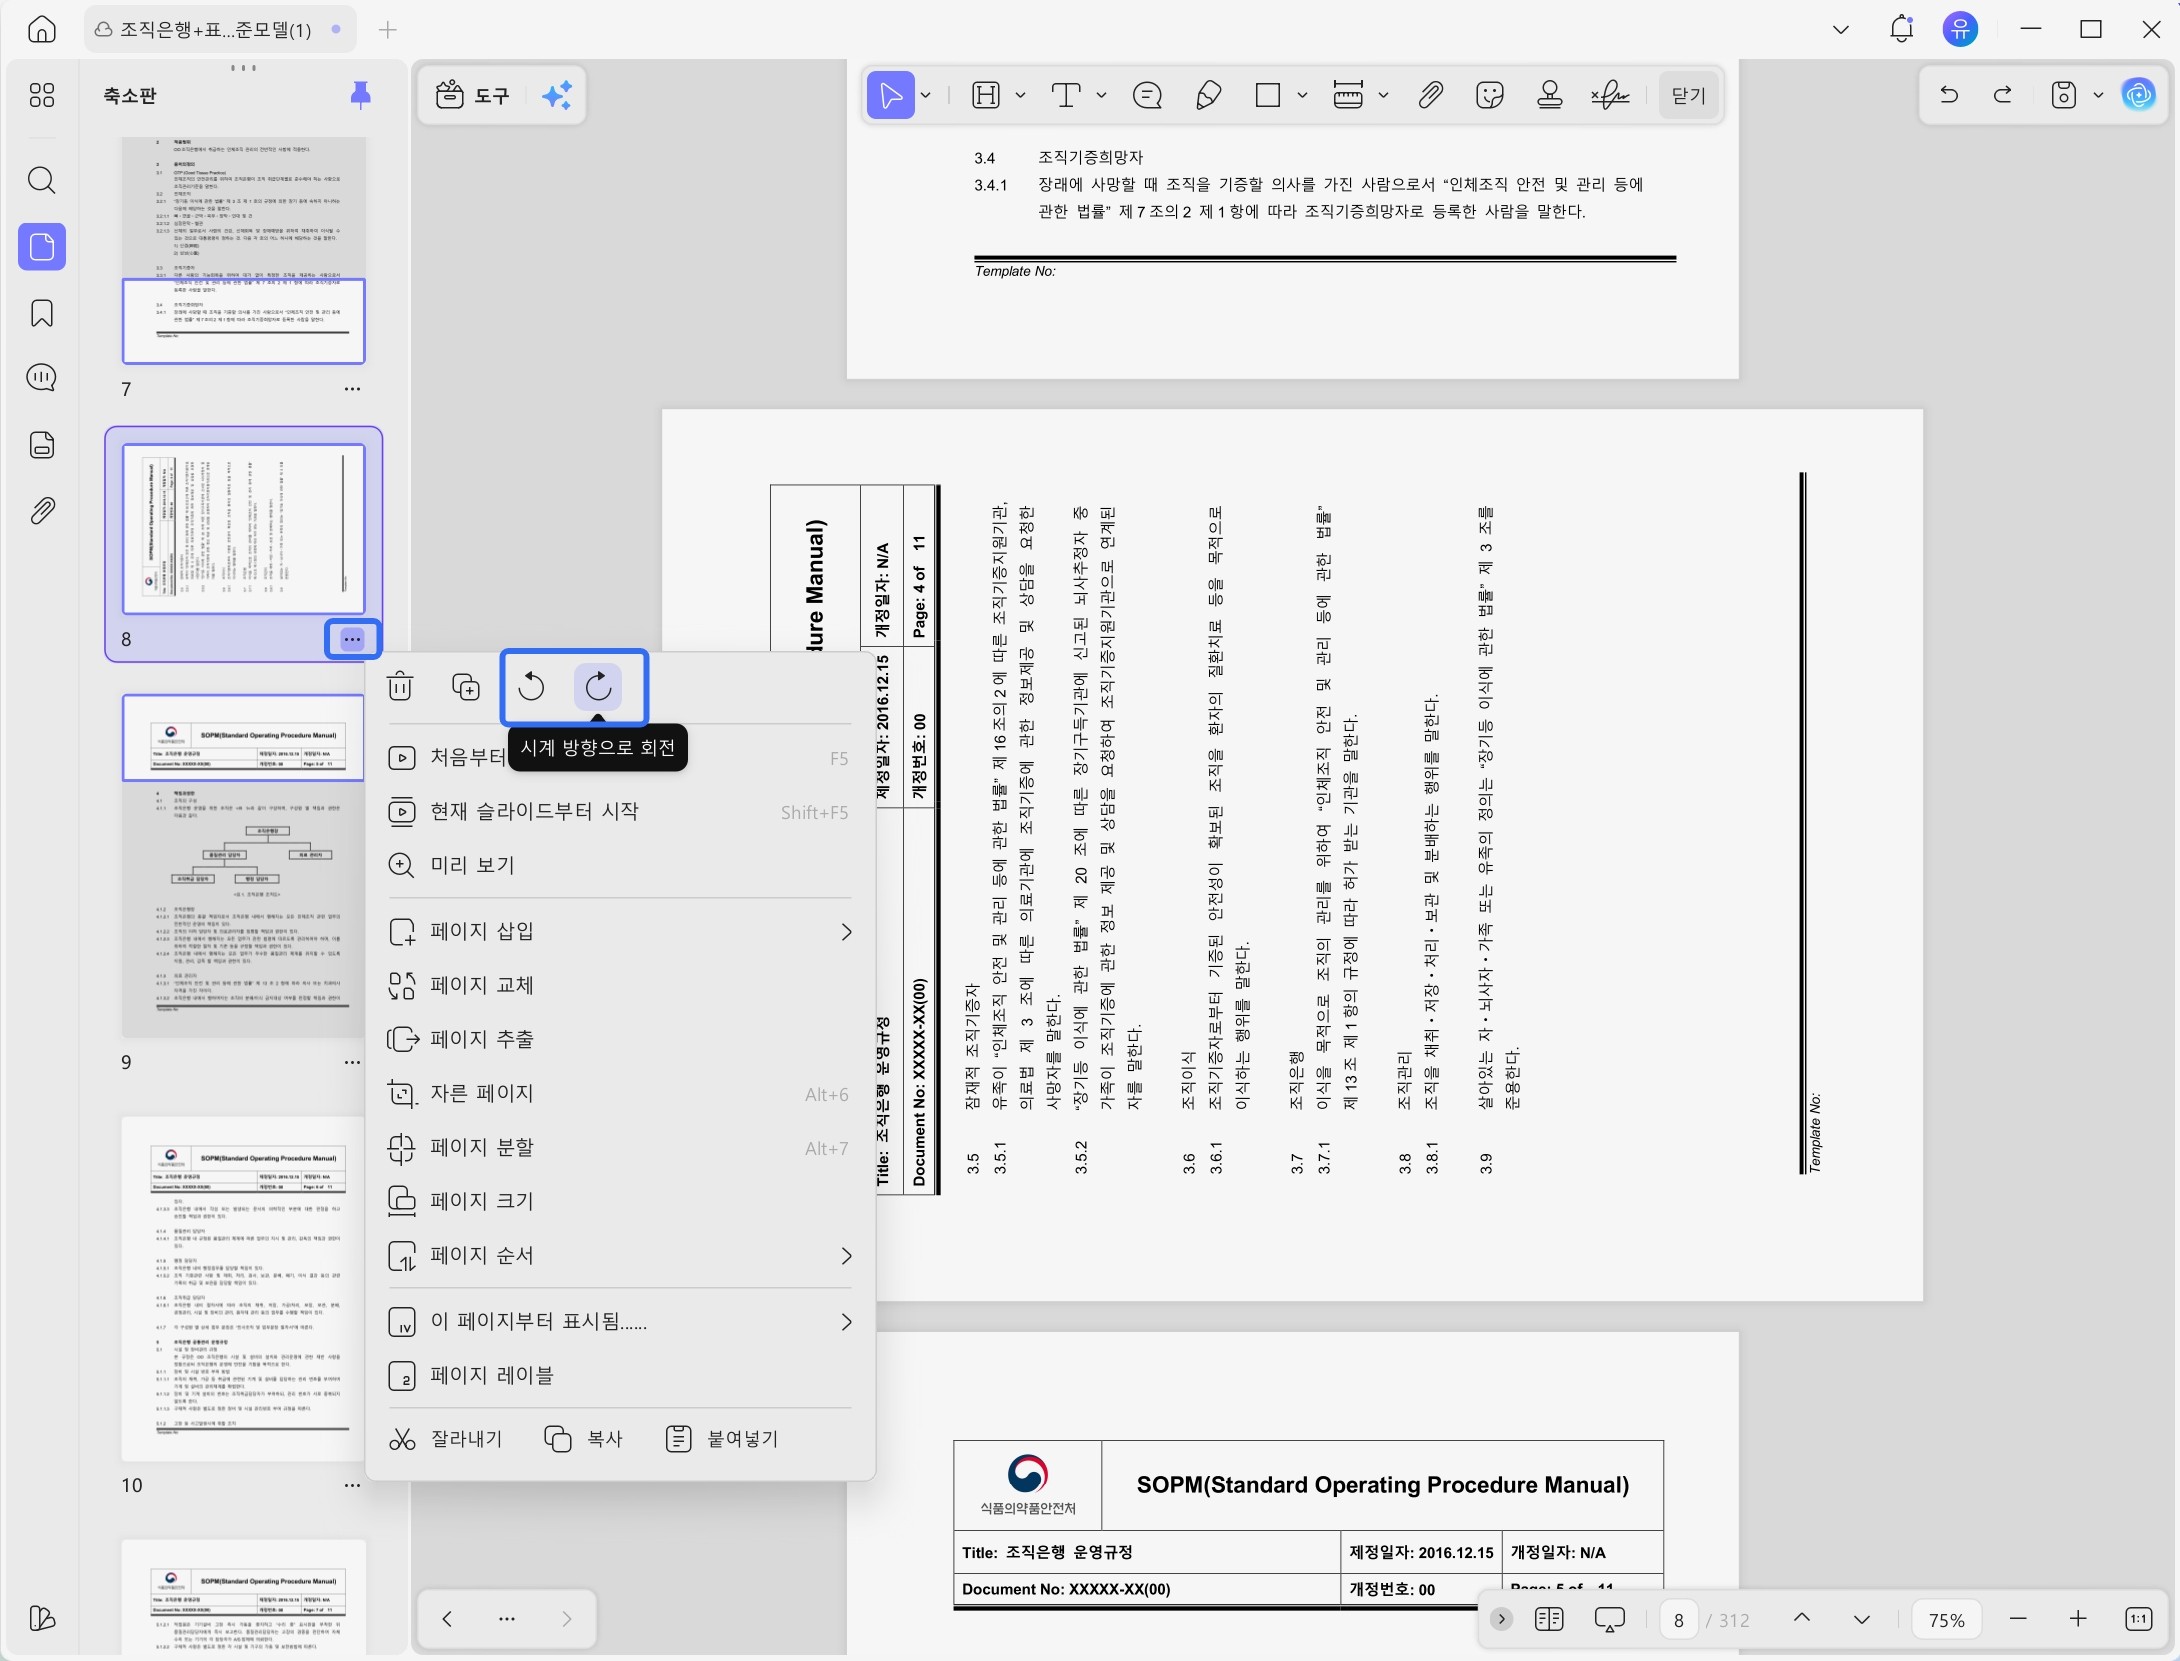Select 페이지 추출 menu item
The height and width of the screenshot is (1661, 2180).
pyautogui.click(x=620, y=1040)
